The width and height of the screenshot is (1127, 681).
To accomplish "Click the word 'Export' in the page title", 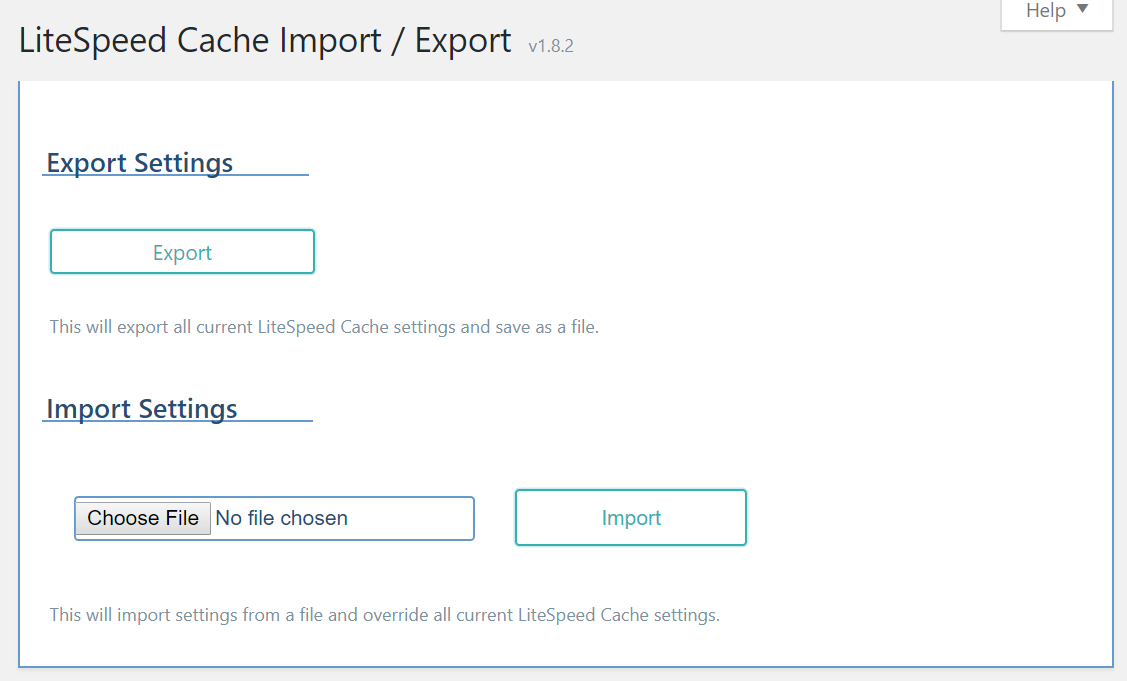I will pos(463,40).
